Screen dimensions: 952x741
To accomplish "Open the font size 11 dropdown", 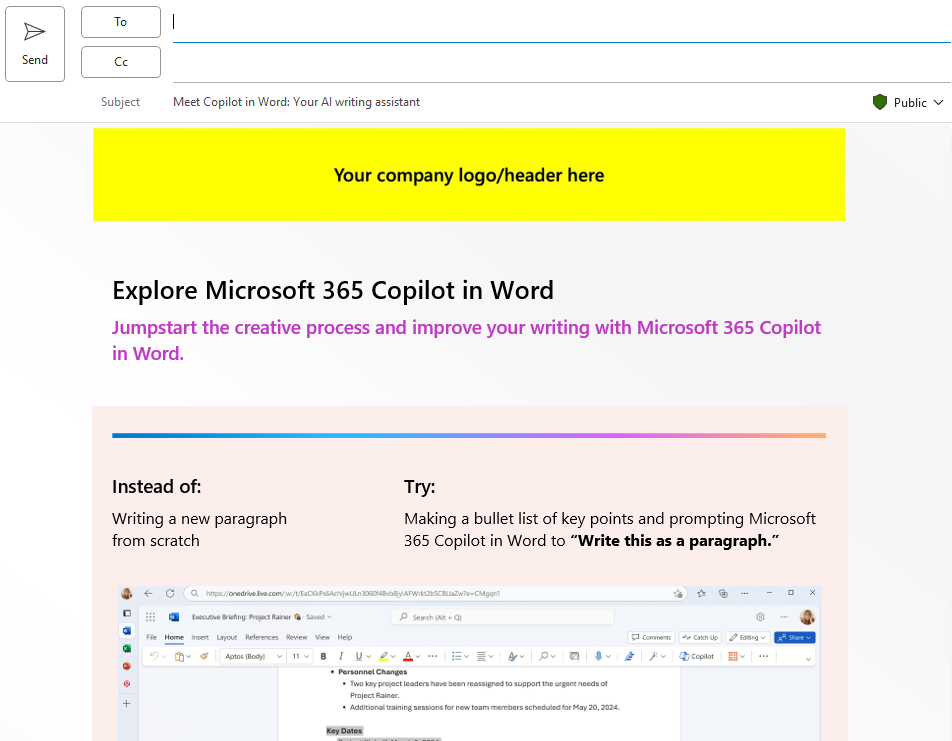I will coord(301,656).
